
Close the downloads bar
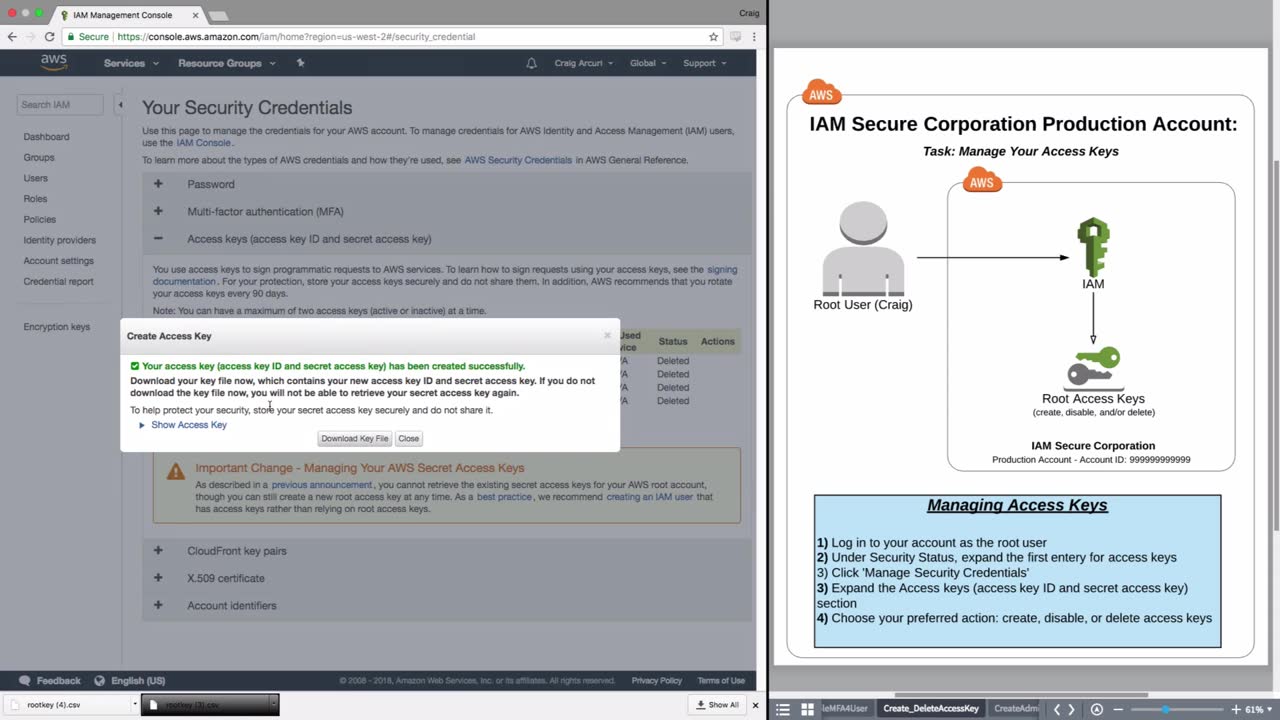pyautogui.click(x=755, y=705)
